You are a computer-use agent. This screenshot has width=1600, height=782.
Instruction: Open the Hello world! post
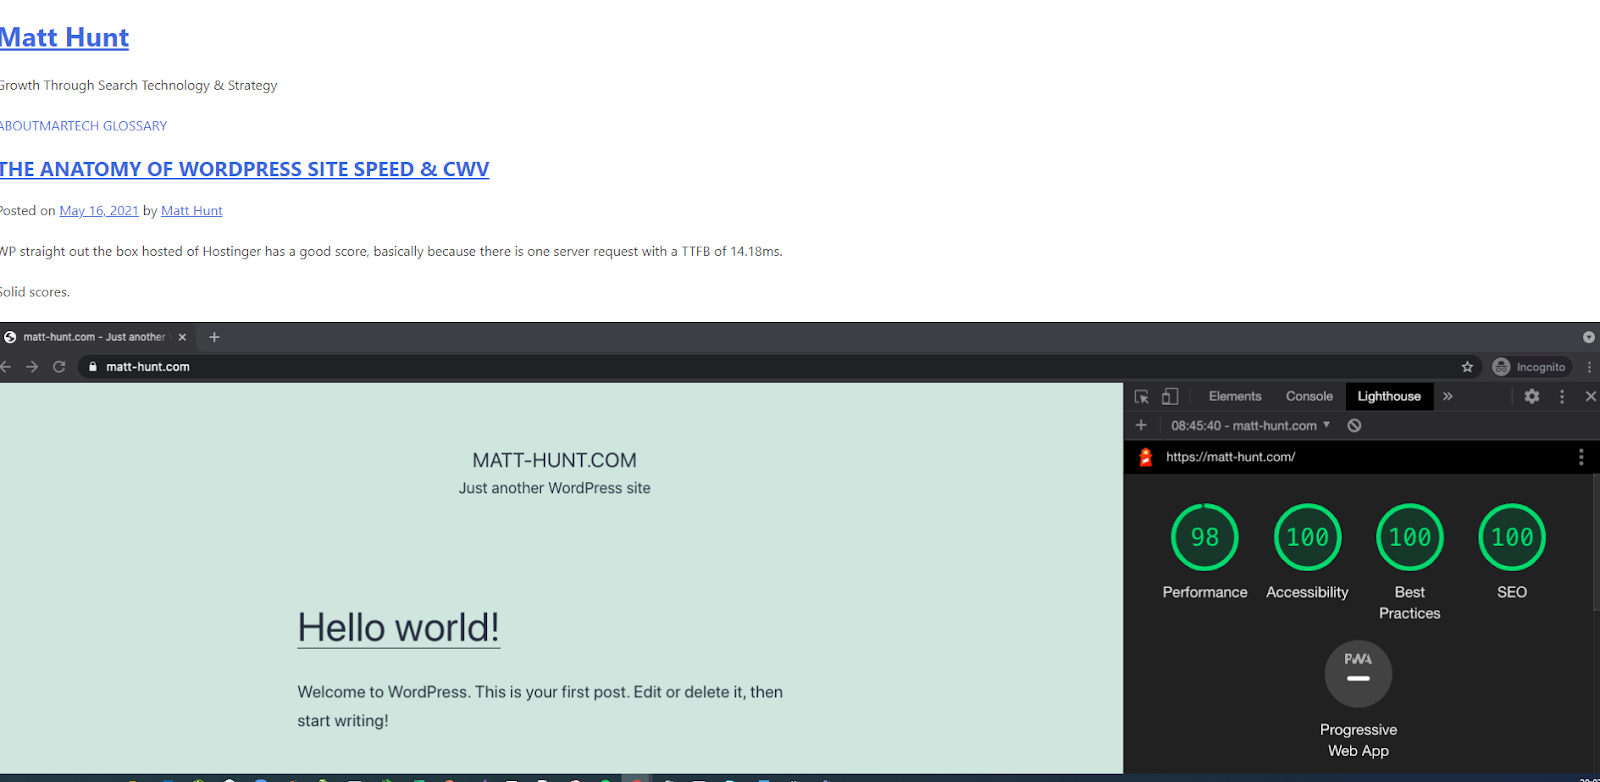(x=398, y=628)
